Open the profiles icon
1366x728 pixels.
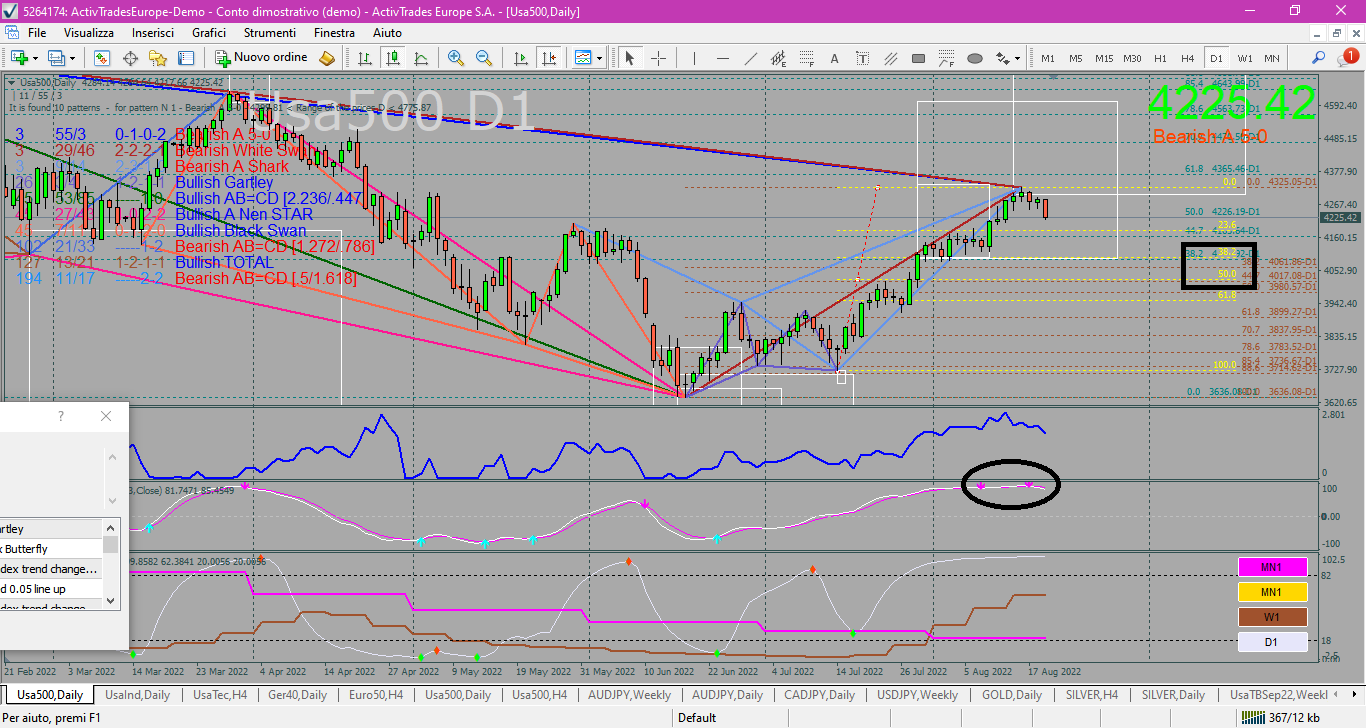click(x=57, y=58)
